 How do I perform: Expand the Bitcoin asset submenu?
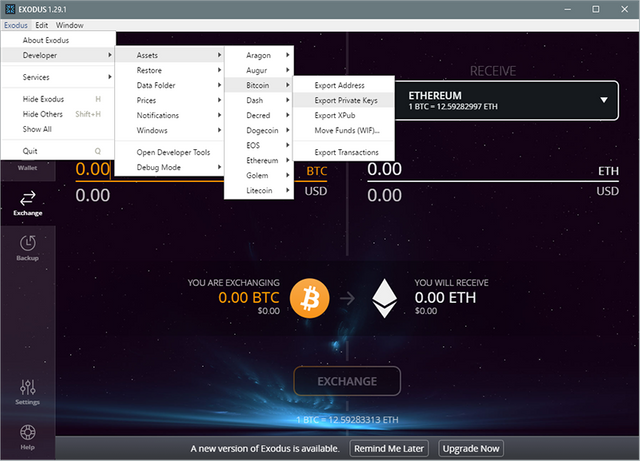pos(259,85)
